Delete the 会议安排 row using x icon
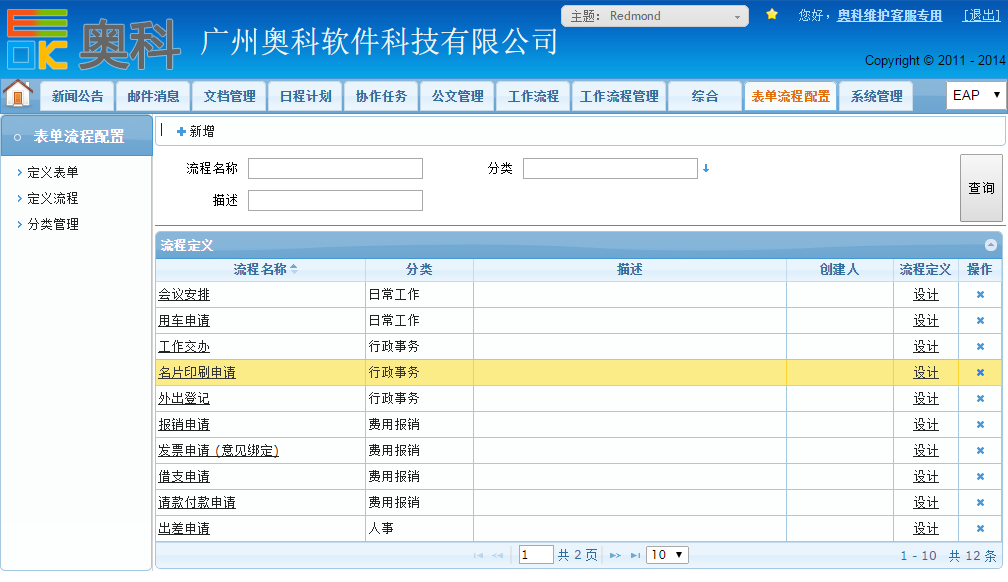Image resolution: width=1008 pixels, height=582 pixels. pyautogui.click(x=980, y=295)
